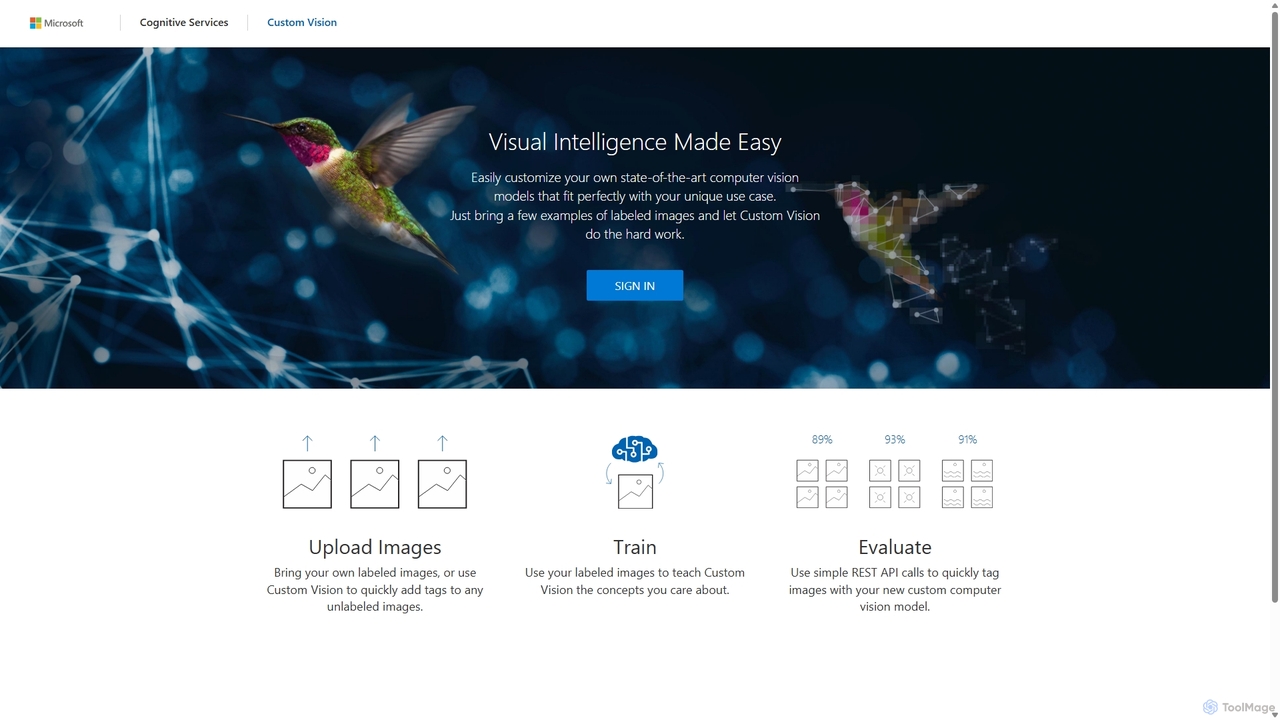Click the scrollbar down arrow

click(x=1275, y=713)
